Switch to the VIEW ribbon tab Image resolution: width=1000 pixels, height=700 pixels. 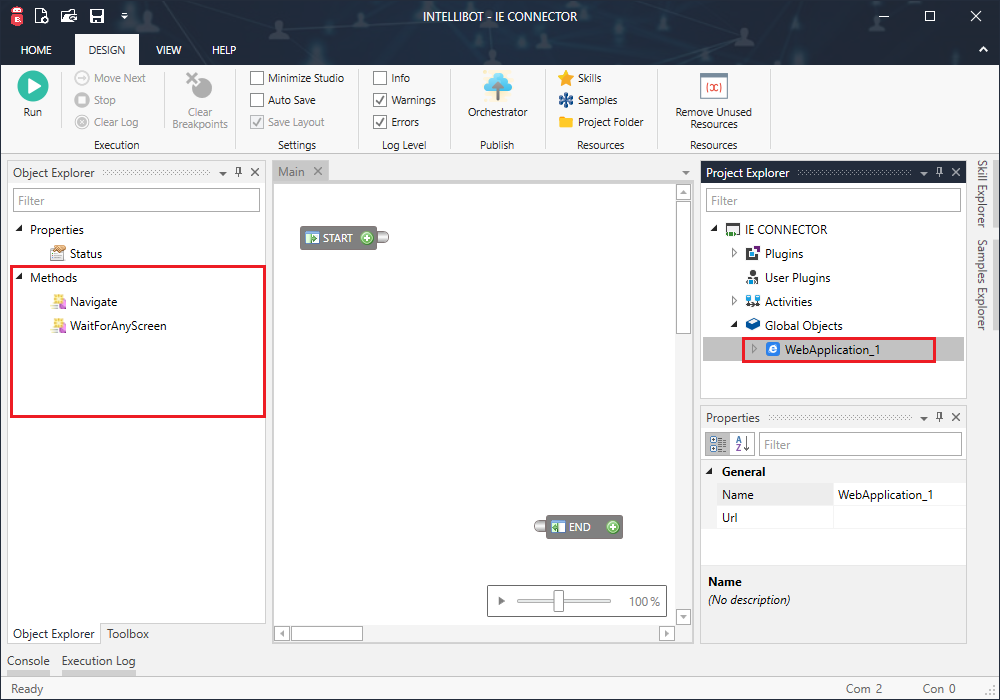[x=168, y=49]
